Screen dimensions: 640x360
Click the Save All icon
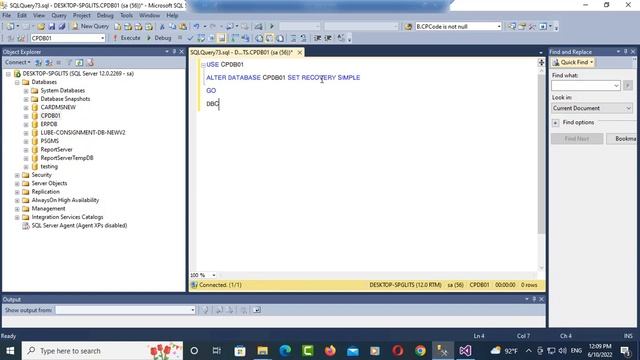62,27
